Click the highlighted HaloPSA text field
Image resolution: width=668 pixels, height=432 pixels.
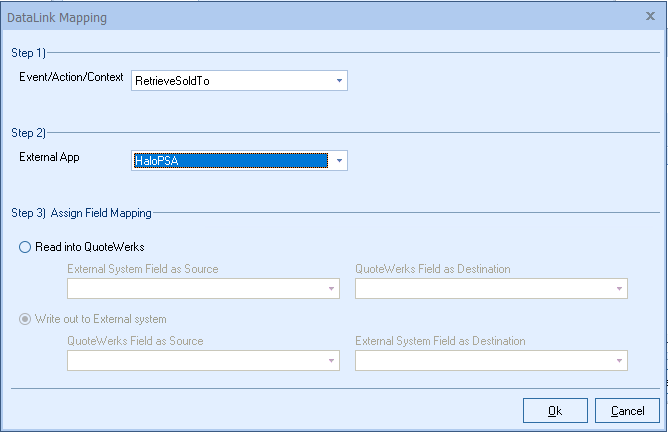[x=230, y=160]
